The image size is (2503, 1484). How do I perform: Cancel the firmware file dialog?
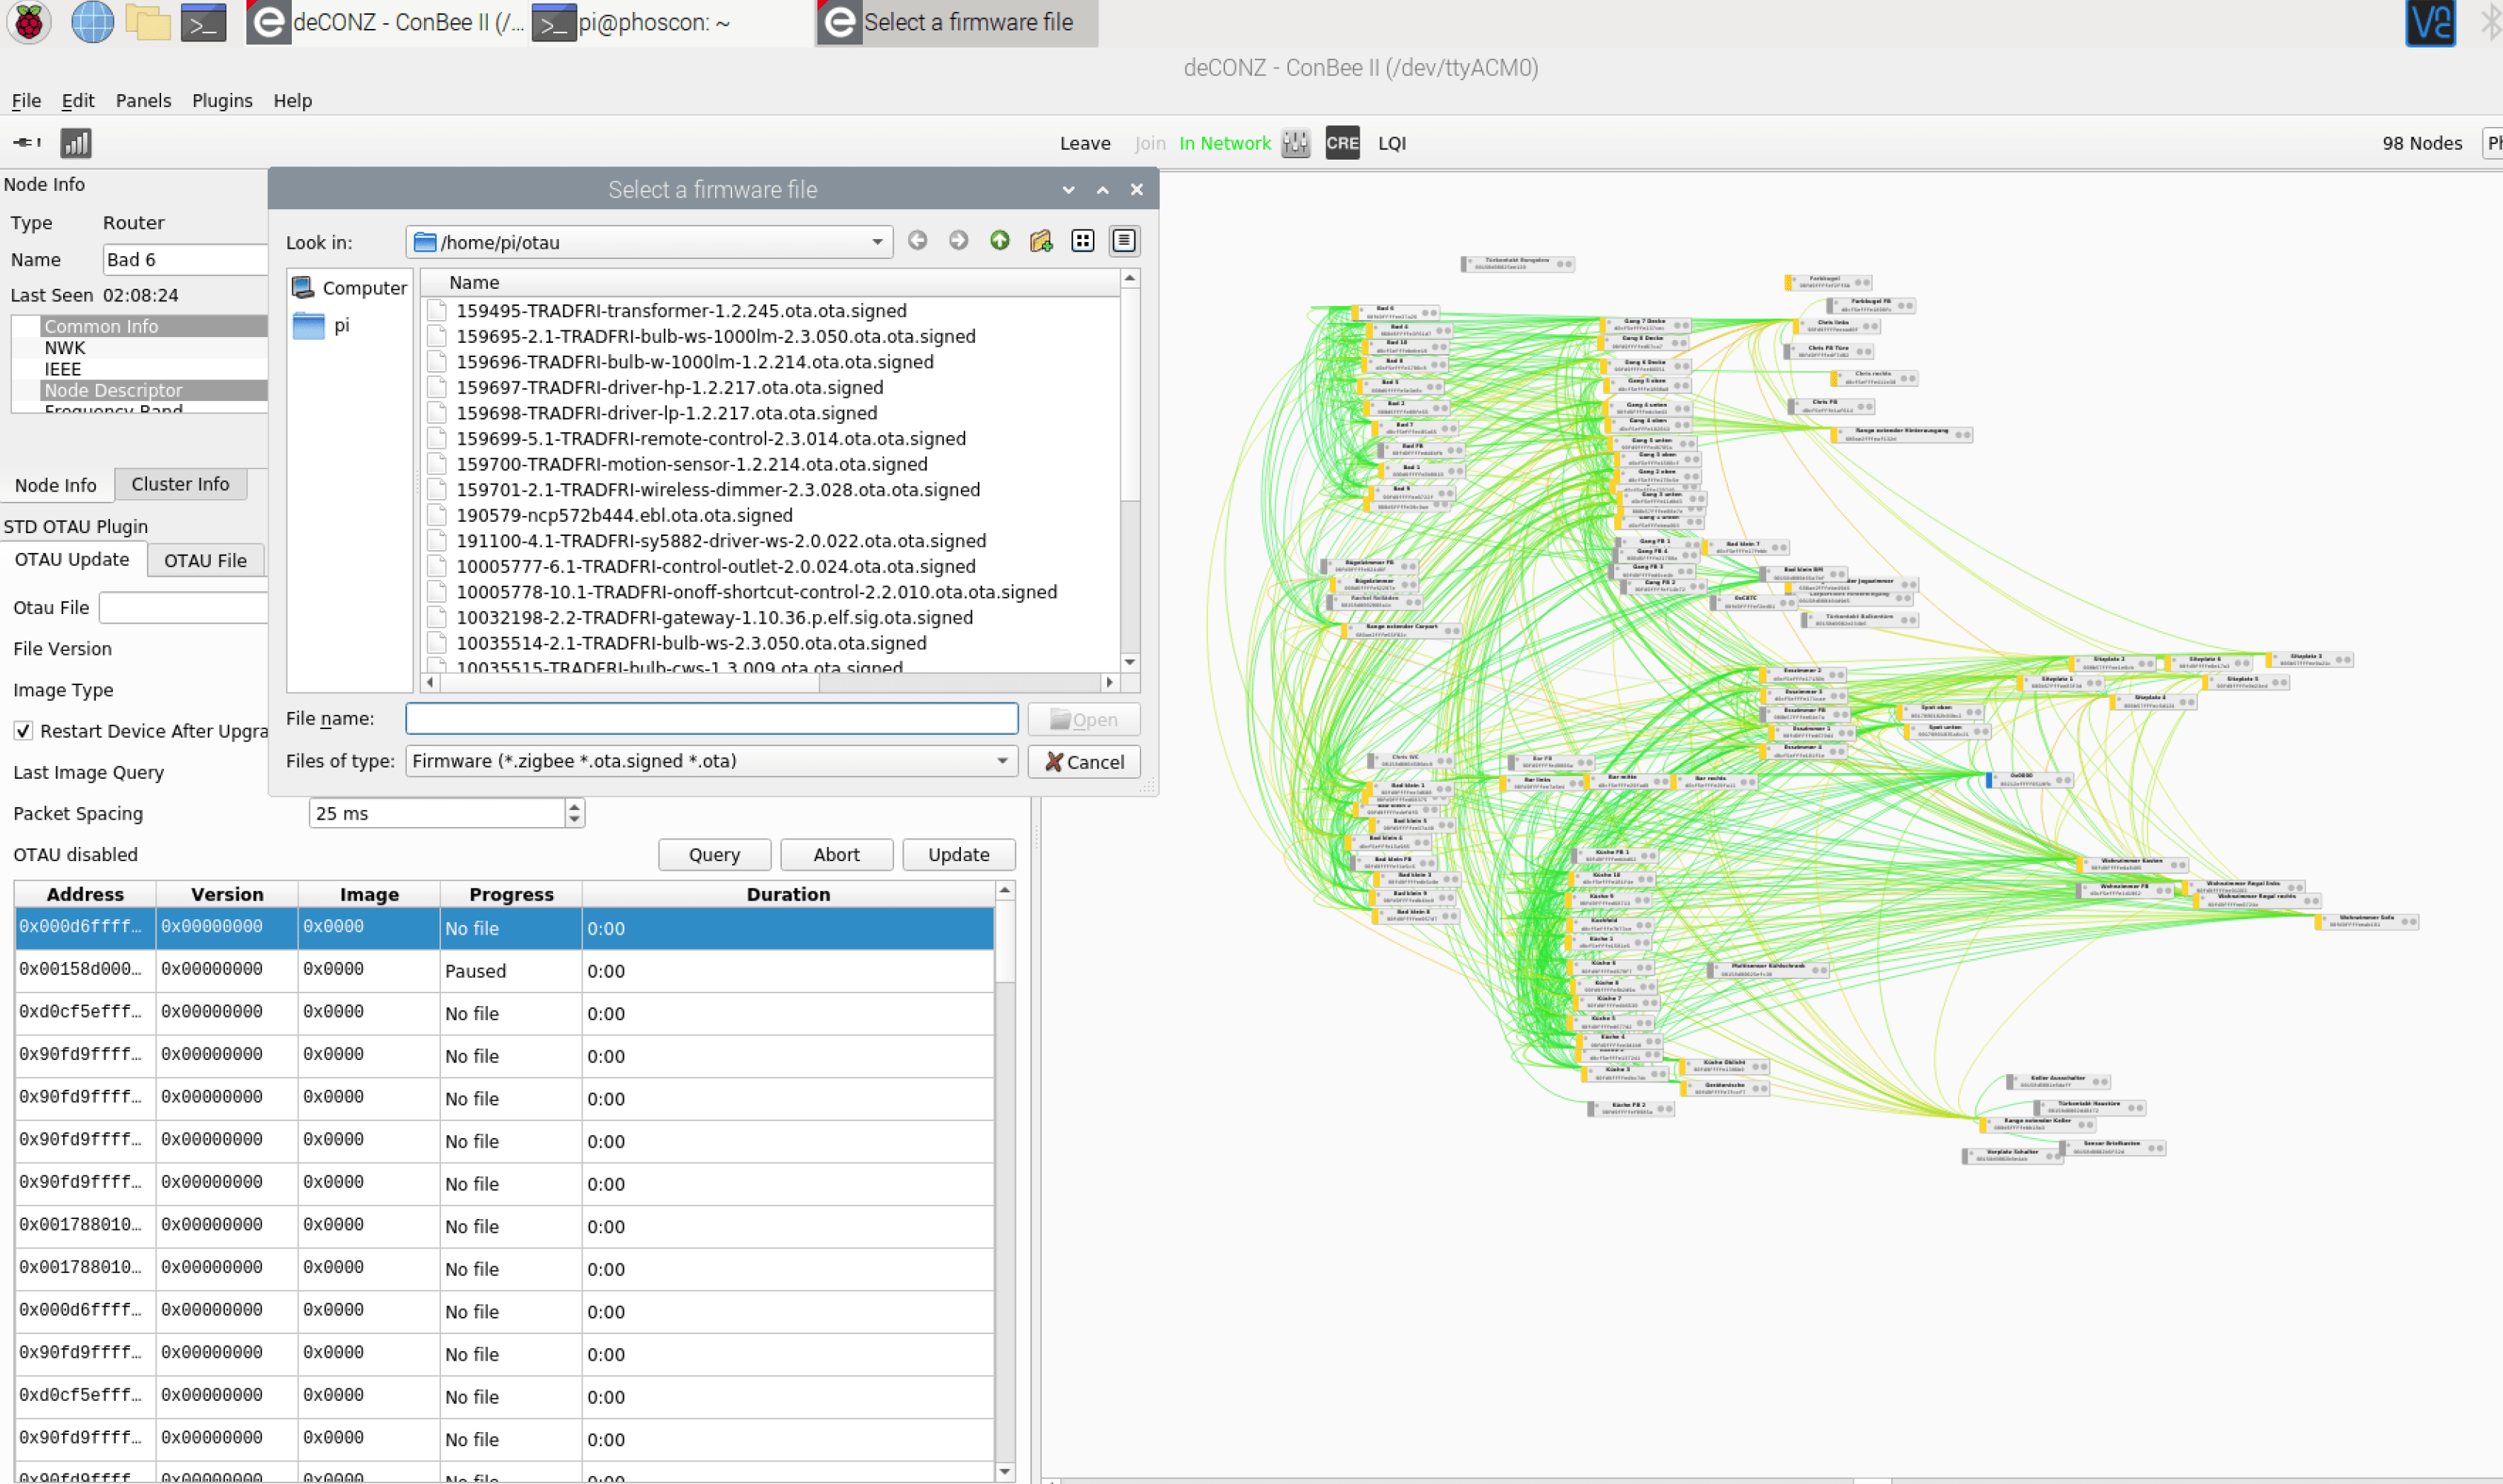[x=1084, y=762]
